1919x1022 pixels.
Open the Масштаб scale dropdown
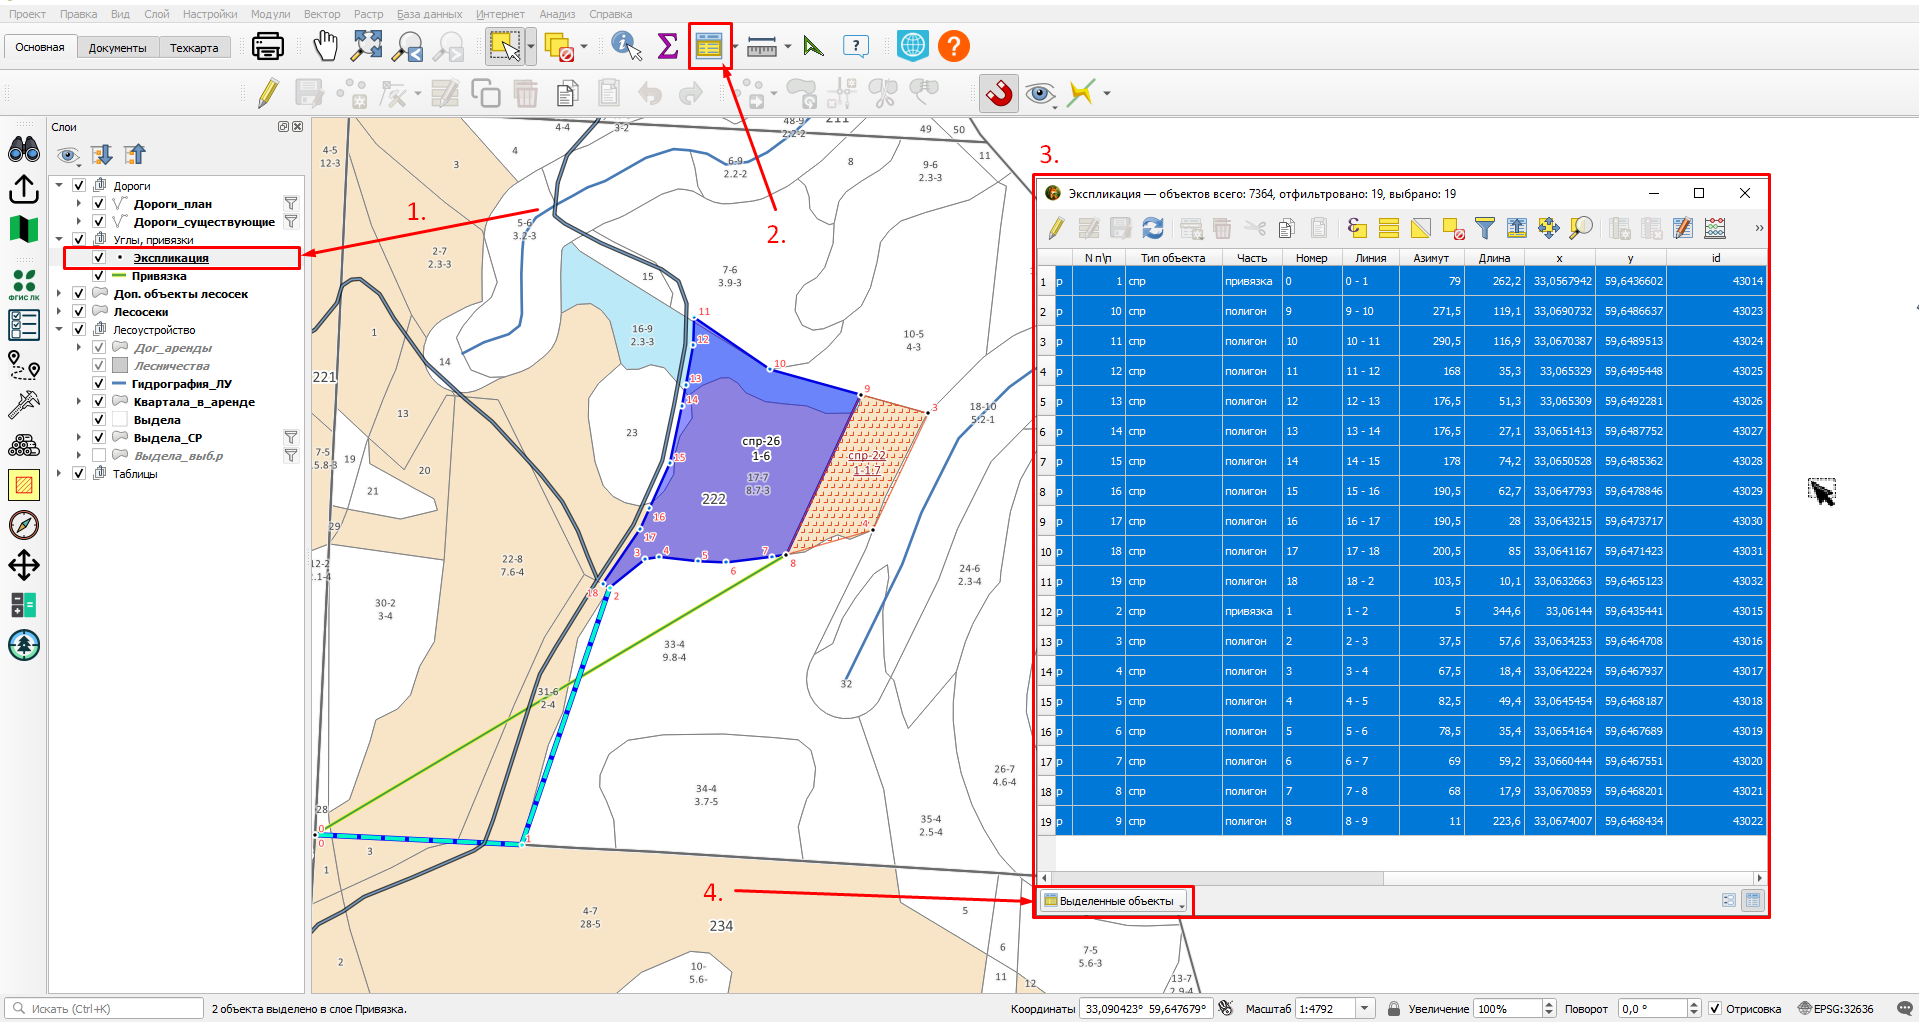pos(1365,1009)
